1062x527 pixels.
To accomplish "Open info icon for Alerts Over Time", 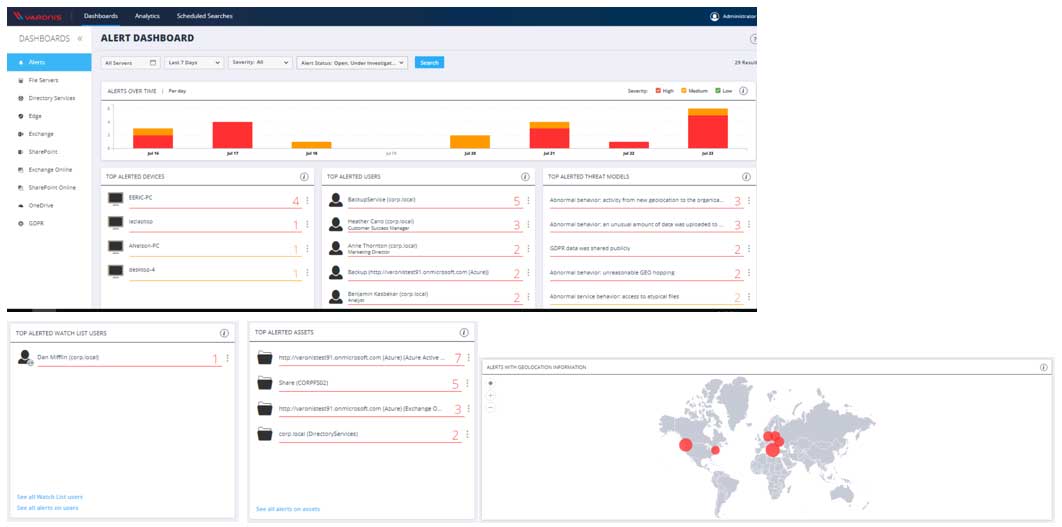I will pos(743,90).
